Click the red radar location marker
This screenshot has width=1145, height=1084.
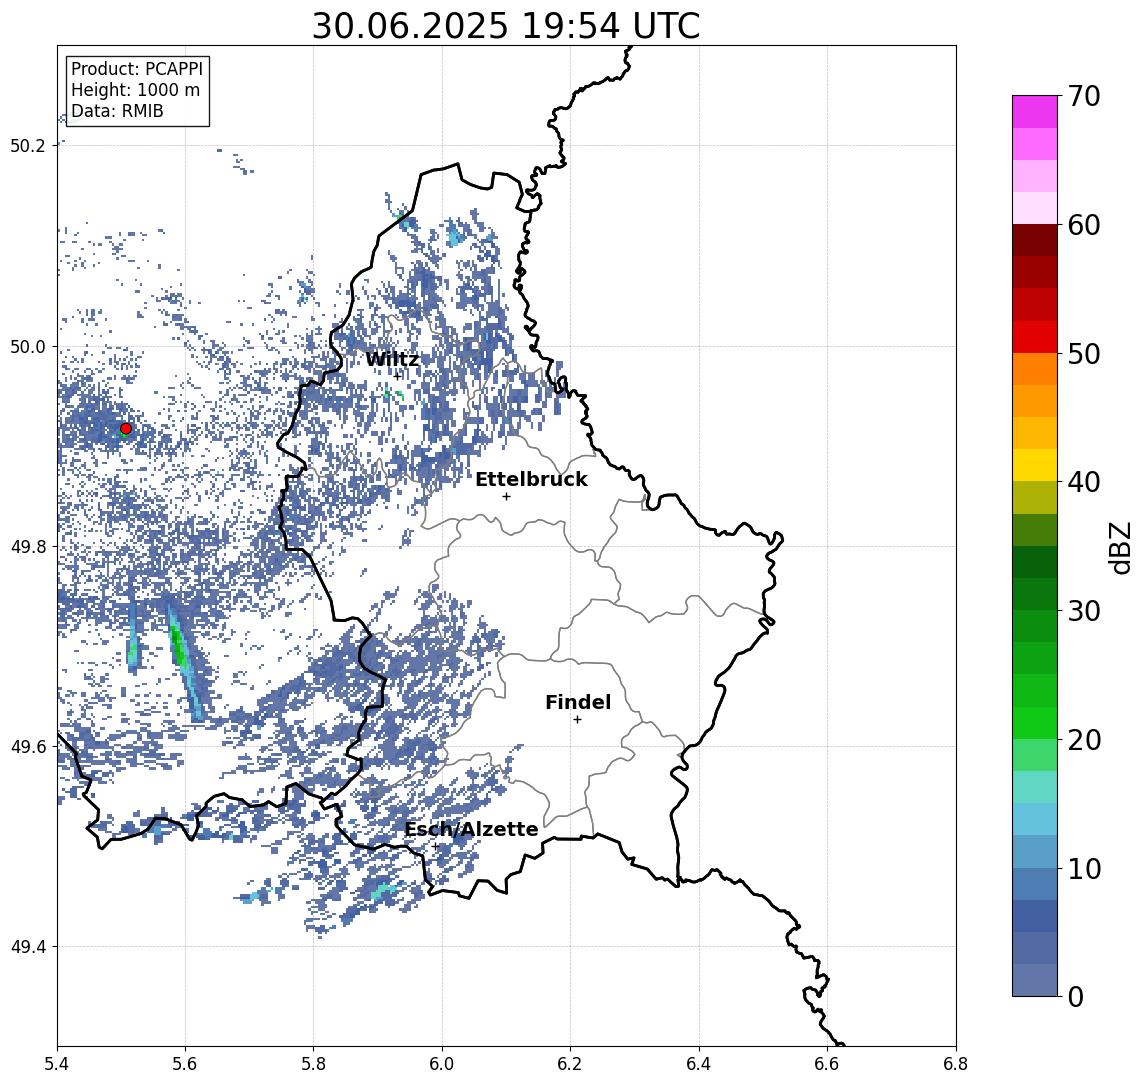[126, 428]
